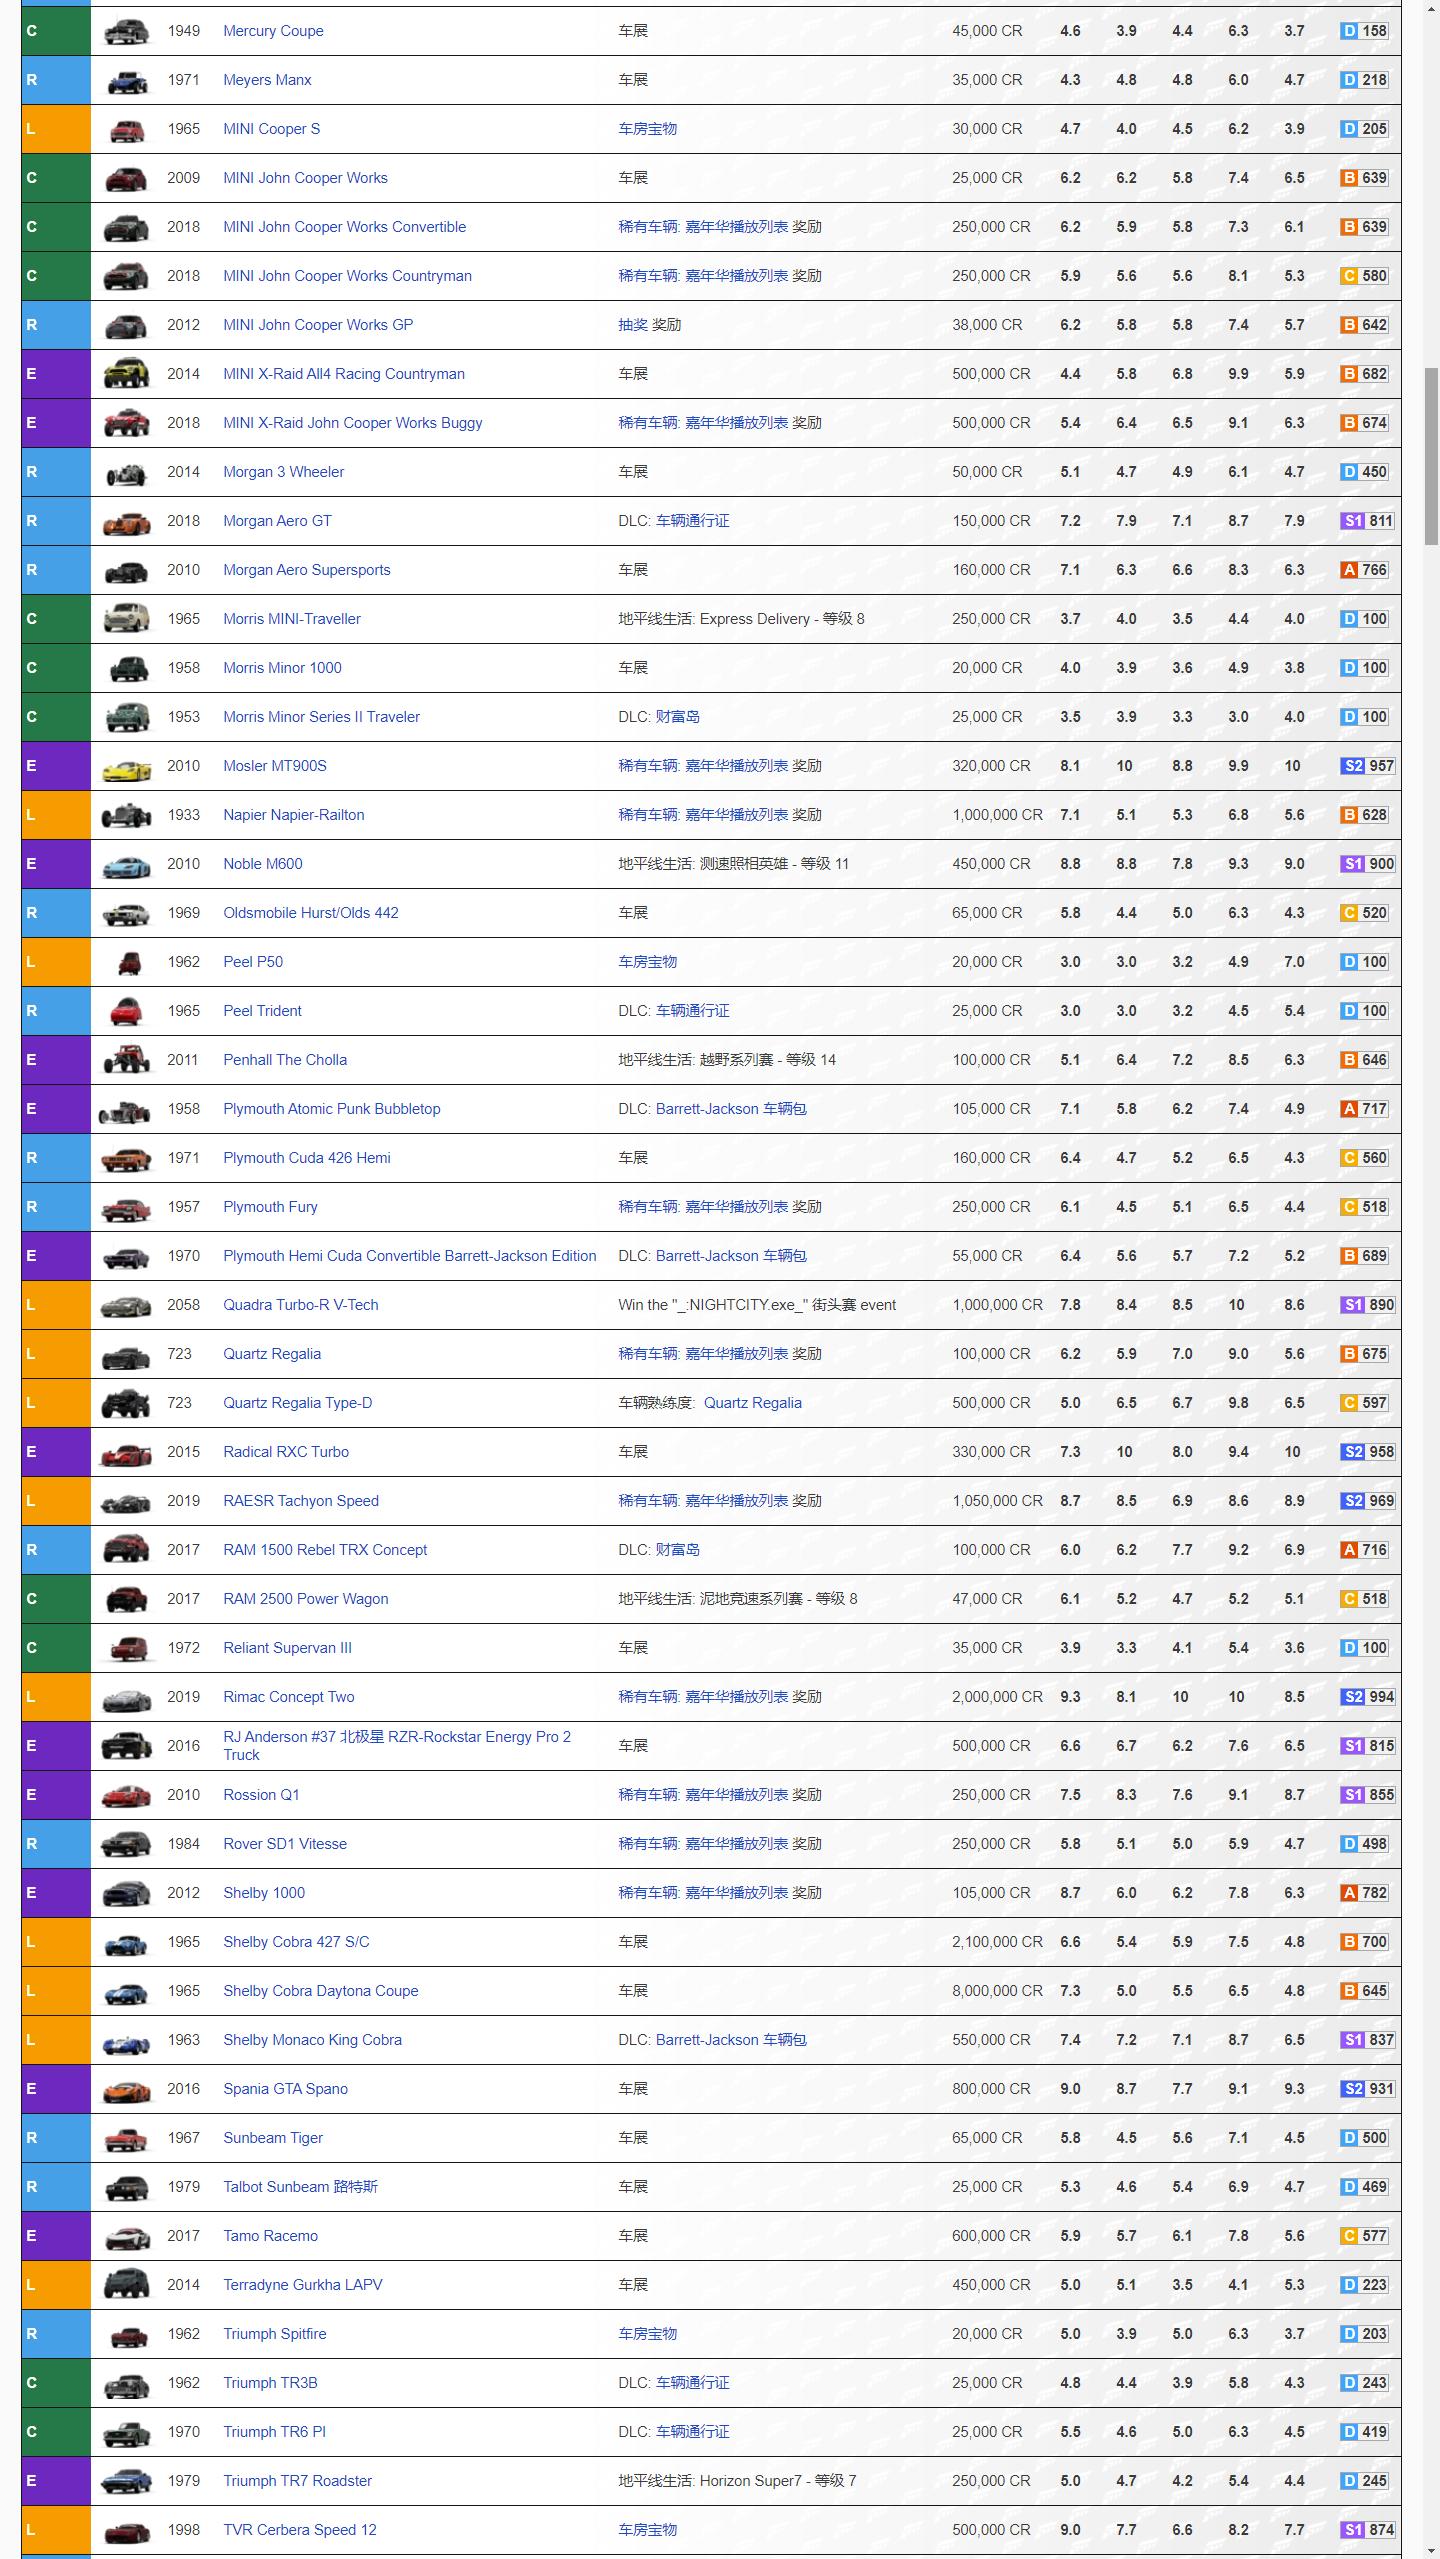Open the Triumph TR3B link
1440x2559 pixels.
(x=270, y=2383)
